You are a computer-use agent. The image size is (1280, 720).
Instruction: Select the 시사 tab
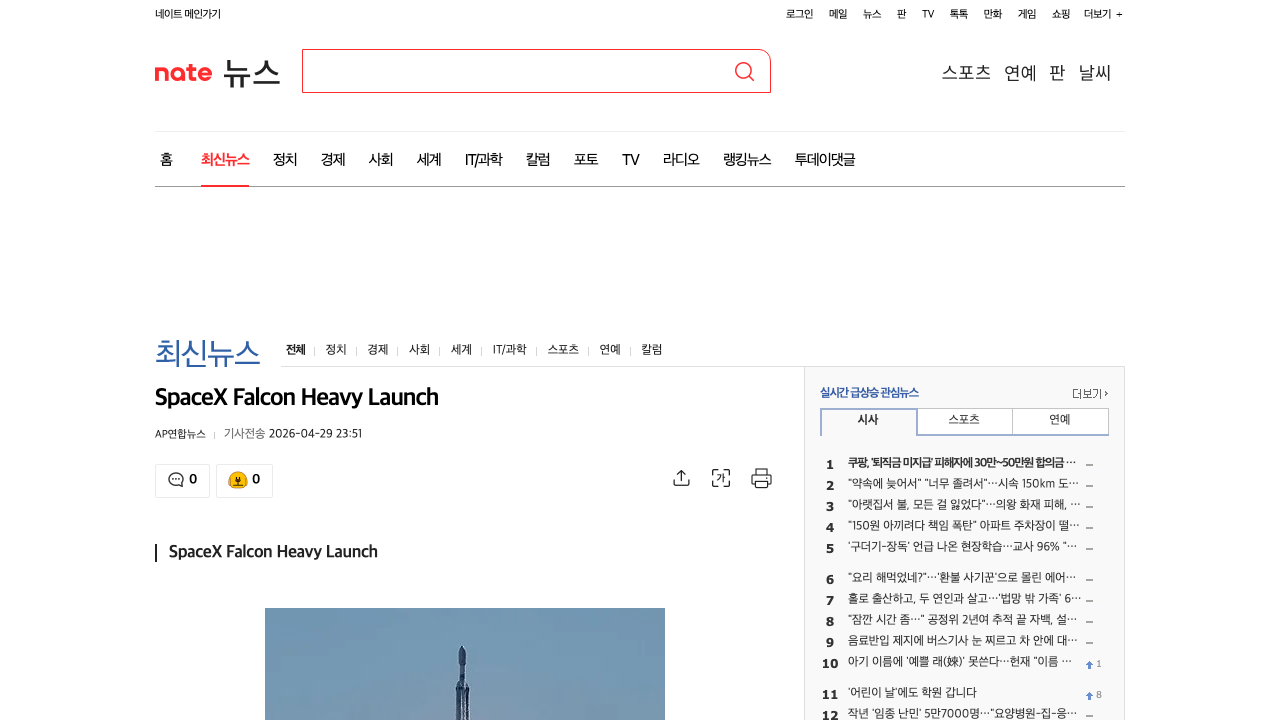coord(868,421)
